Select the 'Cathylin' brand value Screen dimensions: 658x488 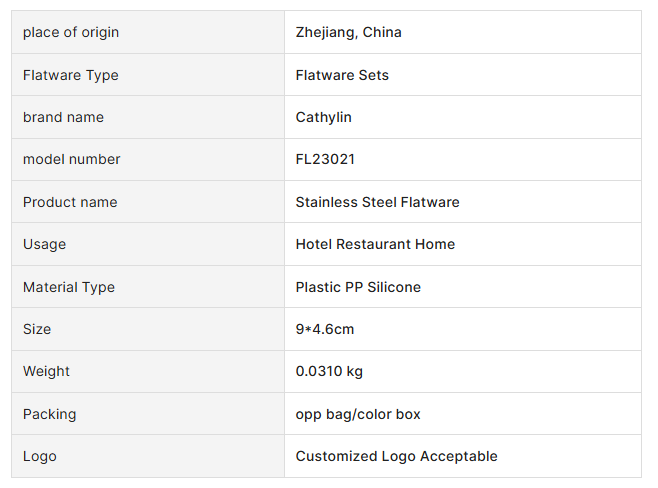click(x=323, y=117)
